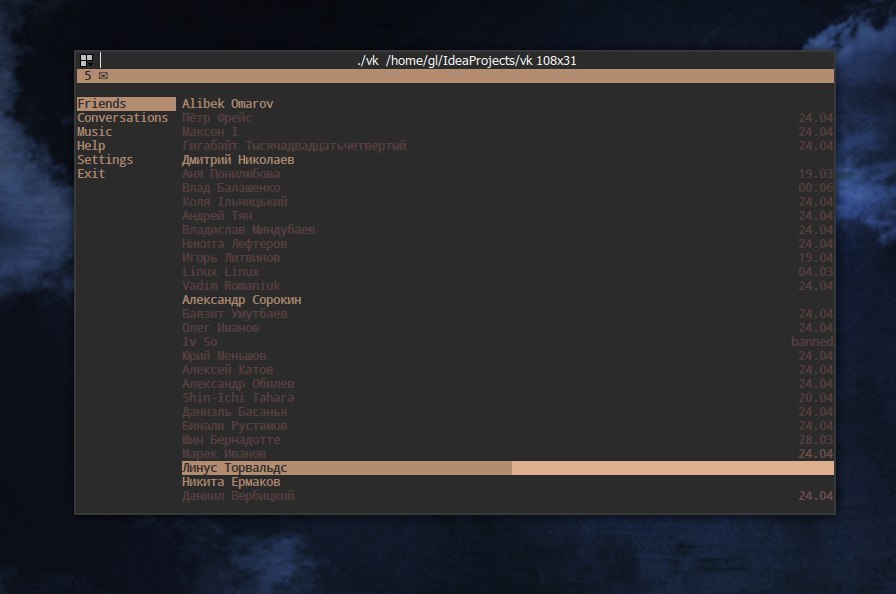Image resolution: width=896 pixels, height=594 pixels.
Task: Choose Юрий Меньшов in friends list
Action: pyautogui.click(x=224, y=355)
